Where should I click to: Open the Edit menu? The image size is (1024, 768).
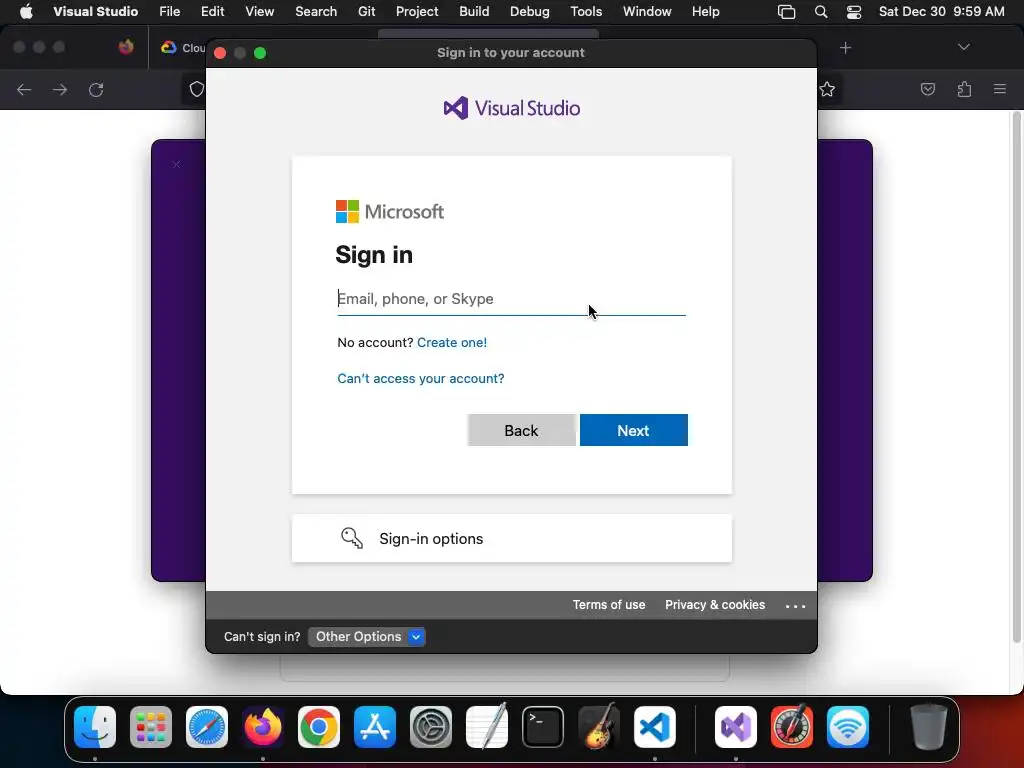pos(212,12)
